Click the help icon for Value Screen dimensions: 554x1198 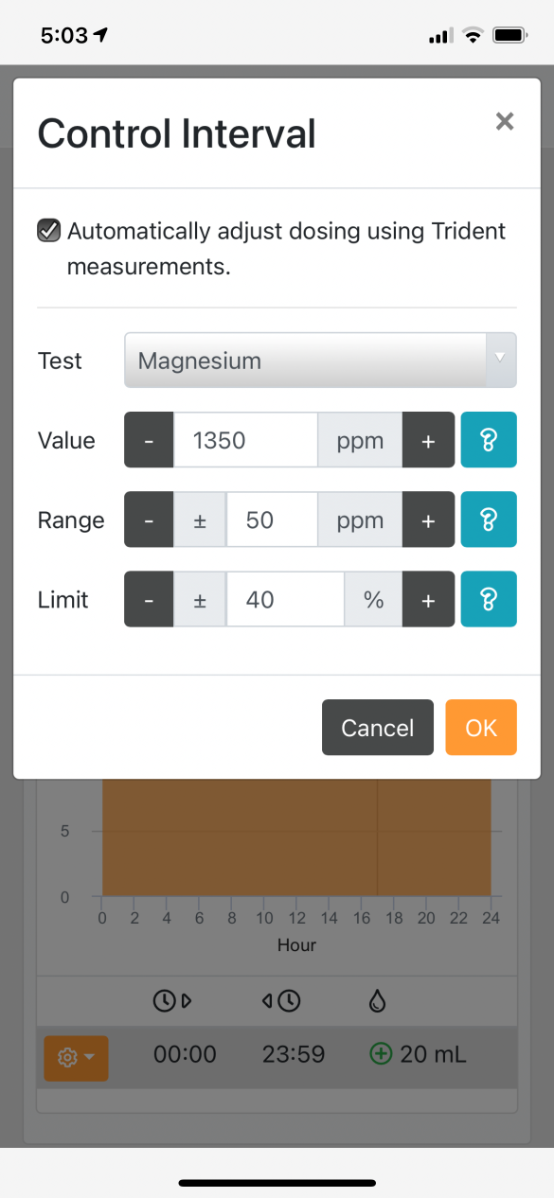tap(488, 439)
